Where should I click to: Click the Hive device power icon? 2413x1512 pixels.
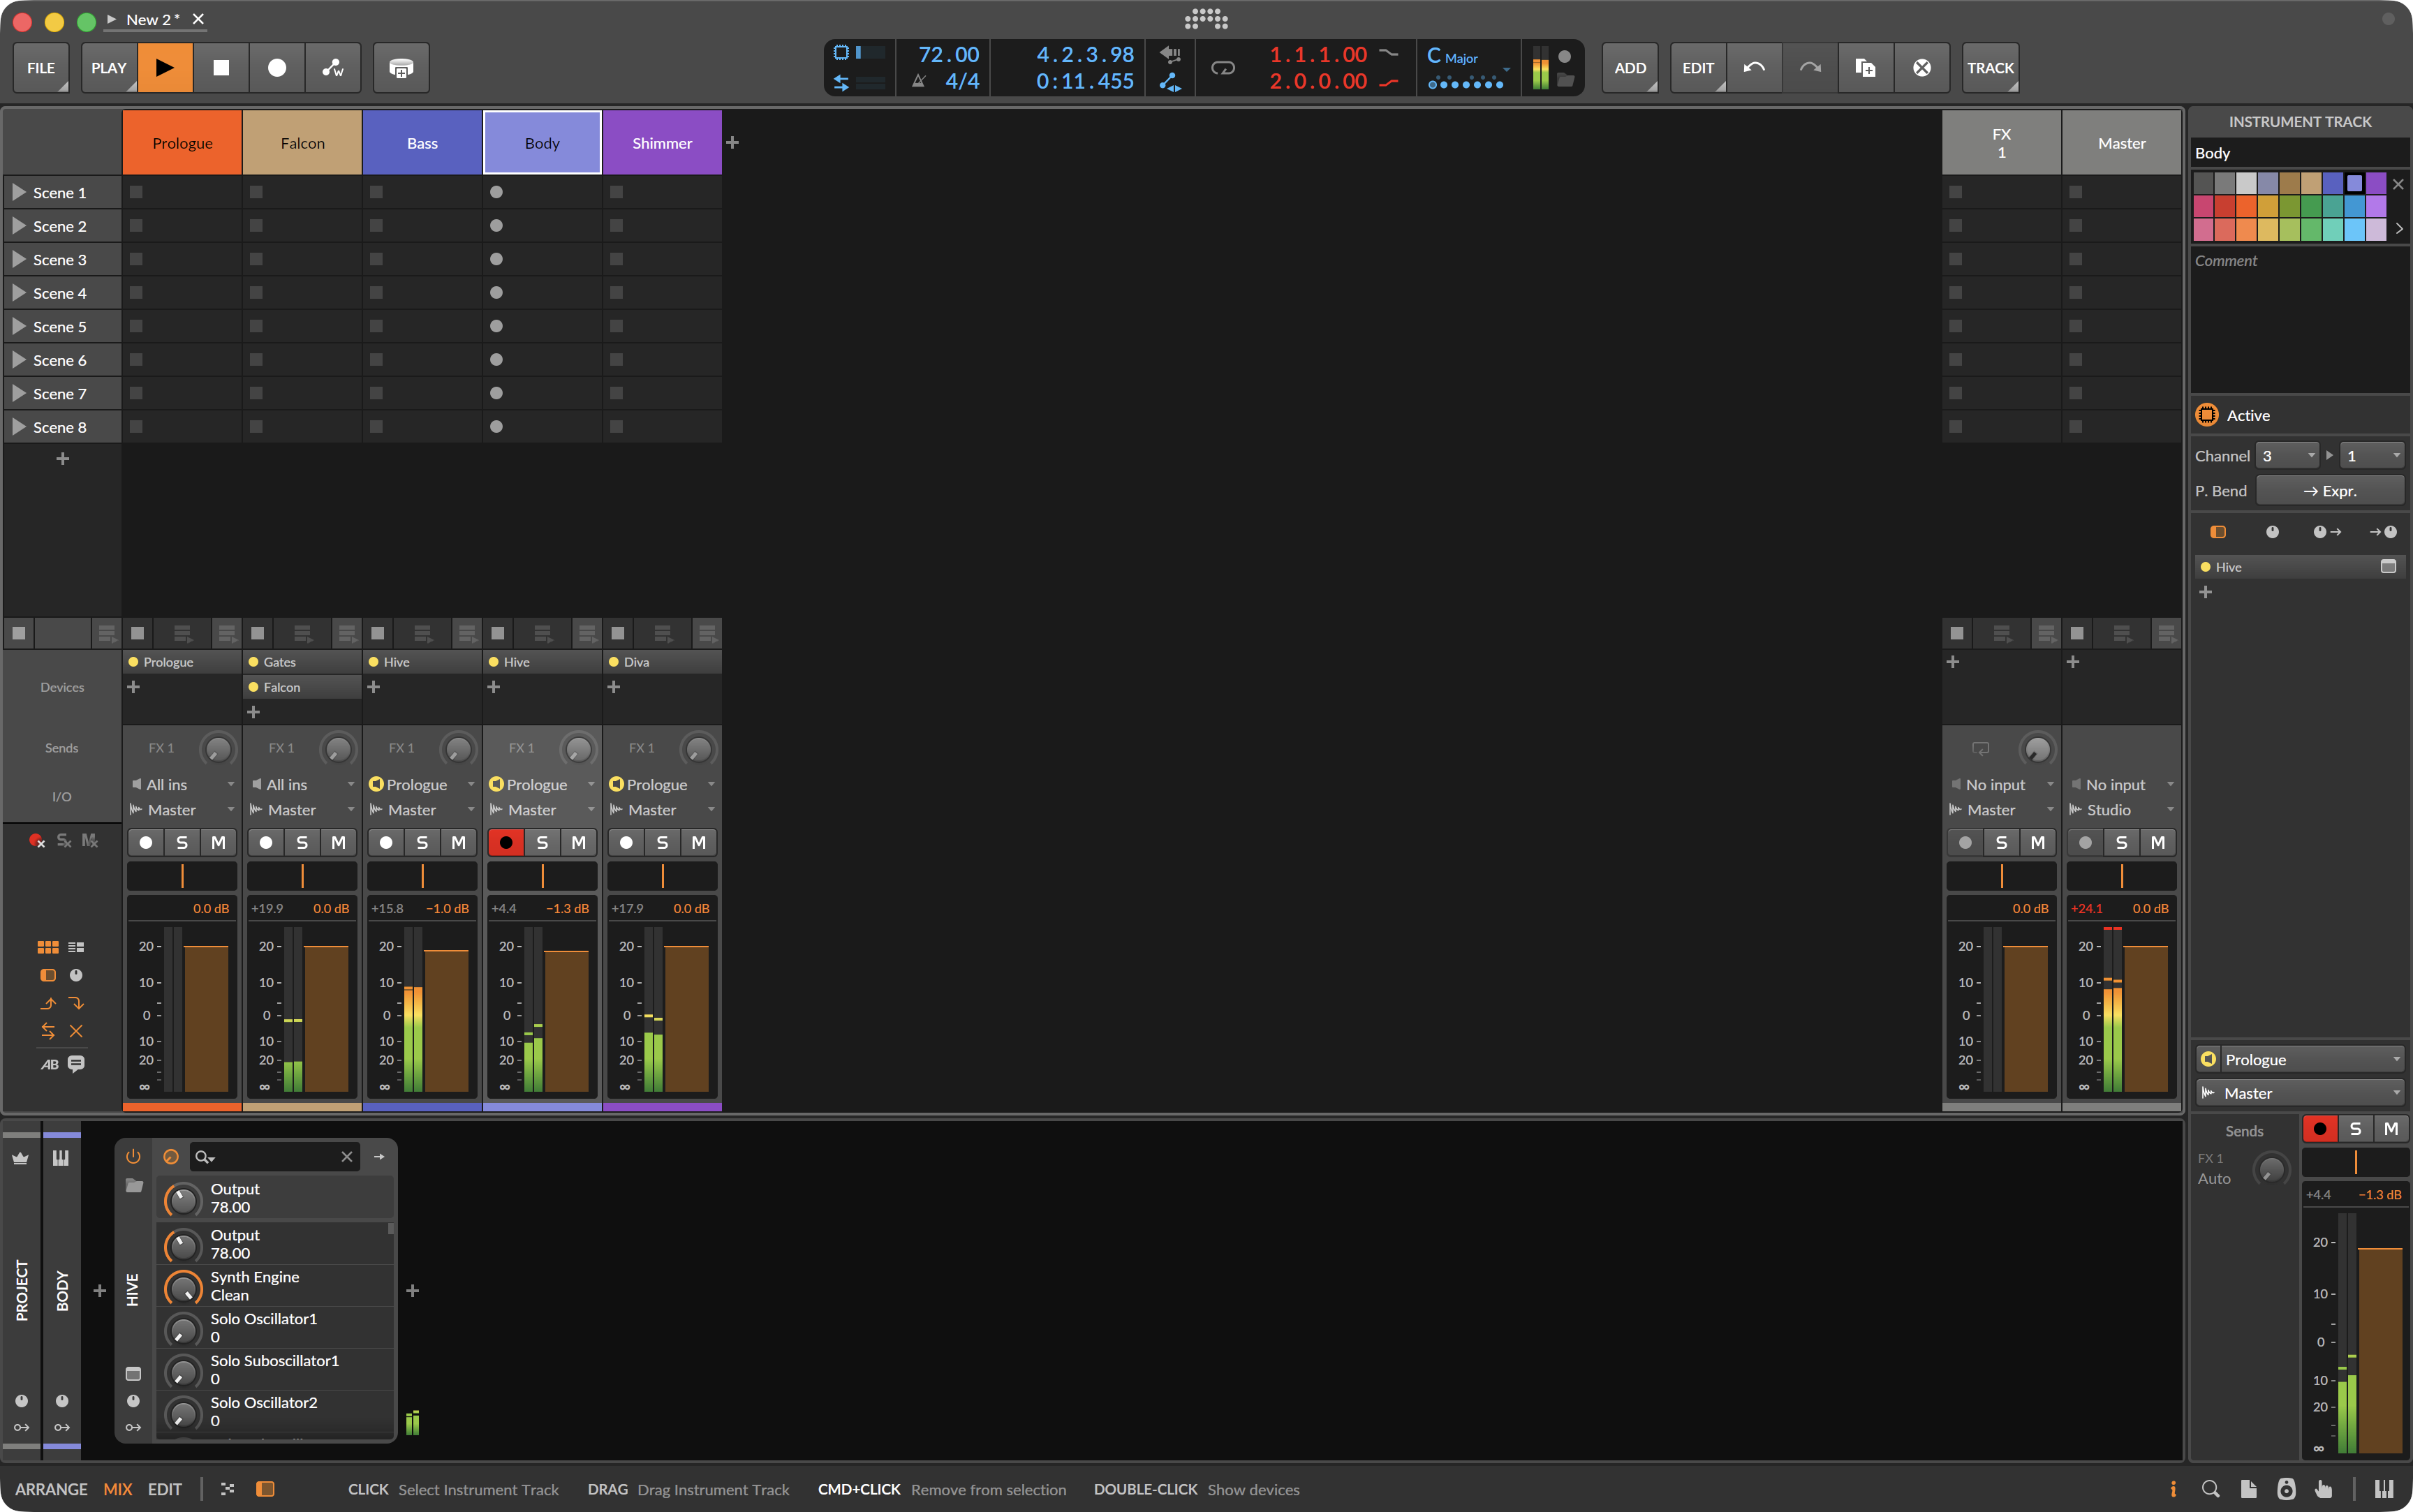click(x=133, y=1157)
